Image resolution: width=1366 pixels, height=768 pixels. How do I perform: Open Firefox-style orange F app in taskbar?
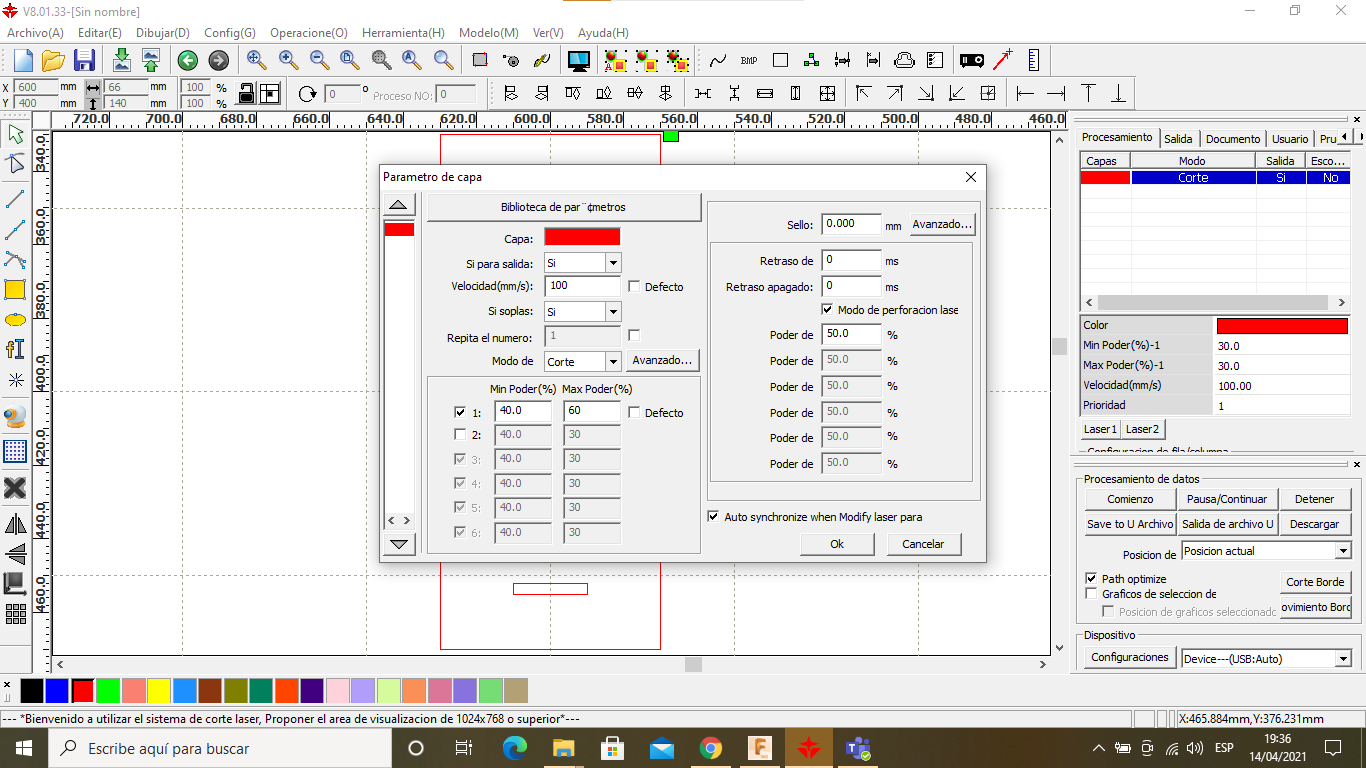pyautogui.click(x=761, y=748)
